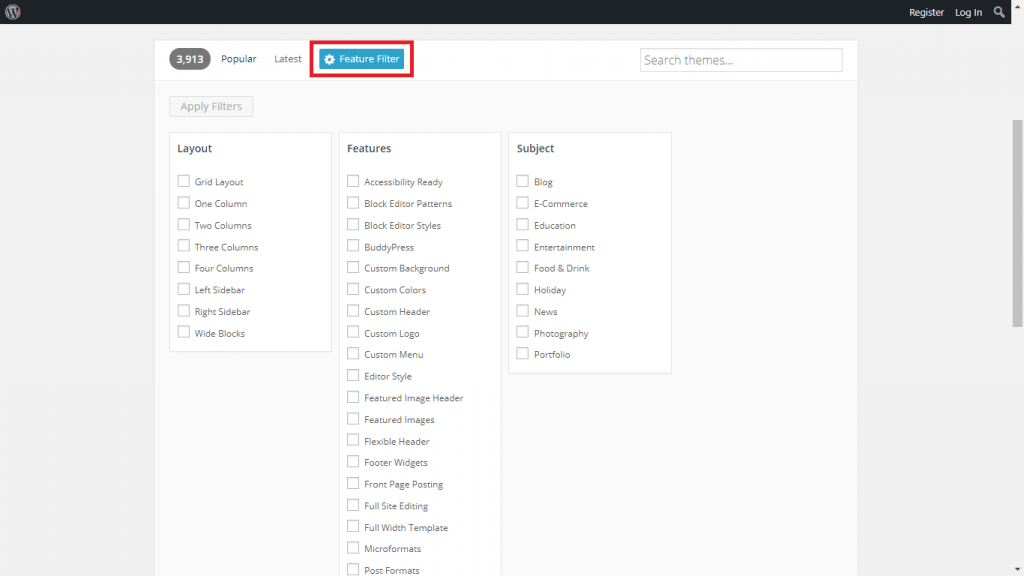Click the Apply Filters button

(211, 106)
